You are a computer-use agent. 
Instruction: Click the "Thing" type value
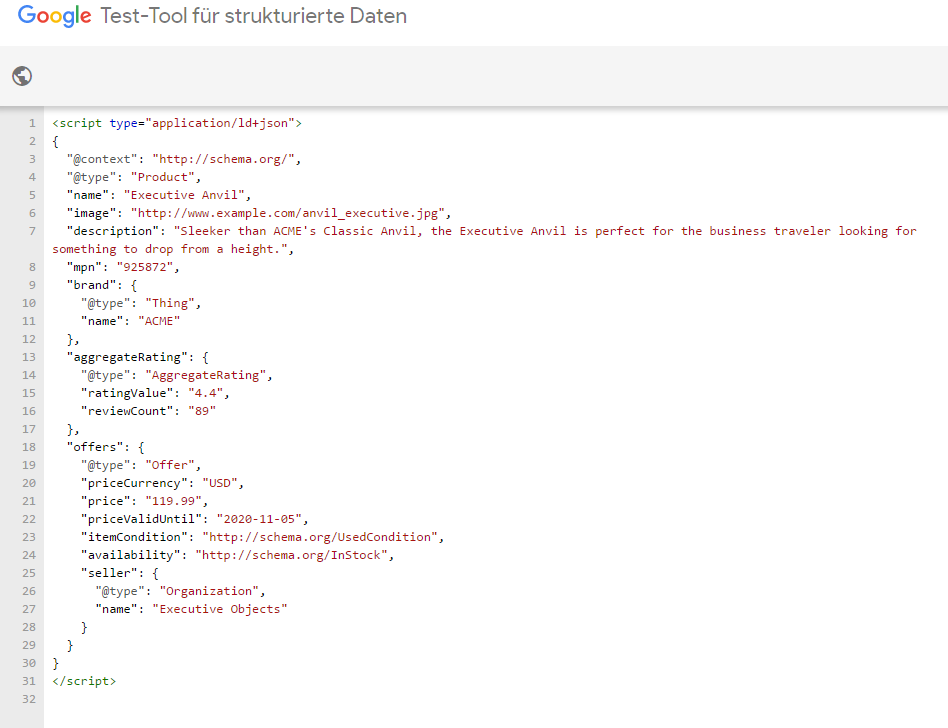(x=170, y=304)
